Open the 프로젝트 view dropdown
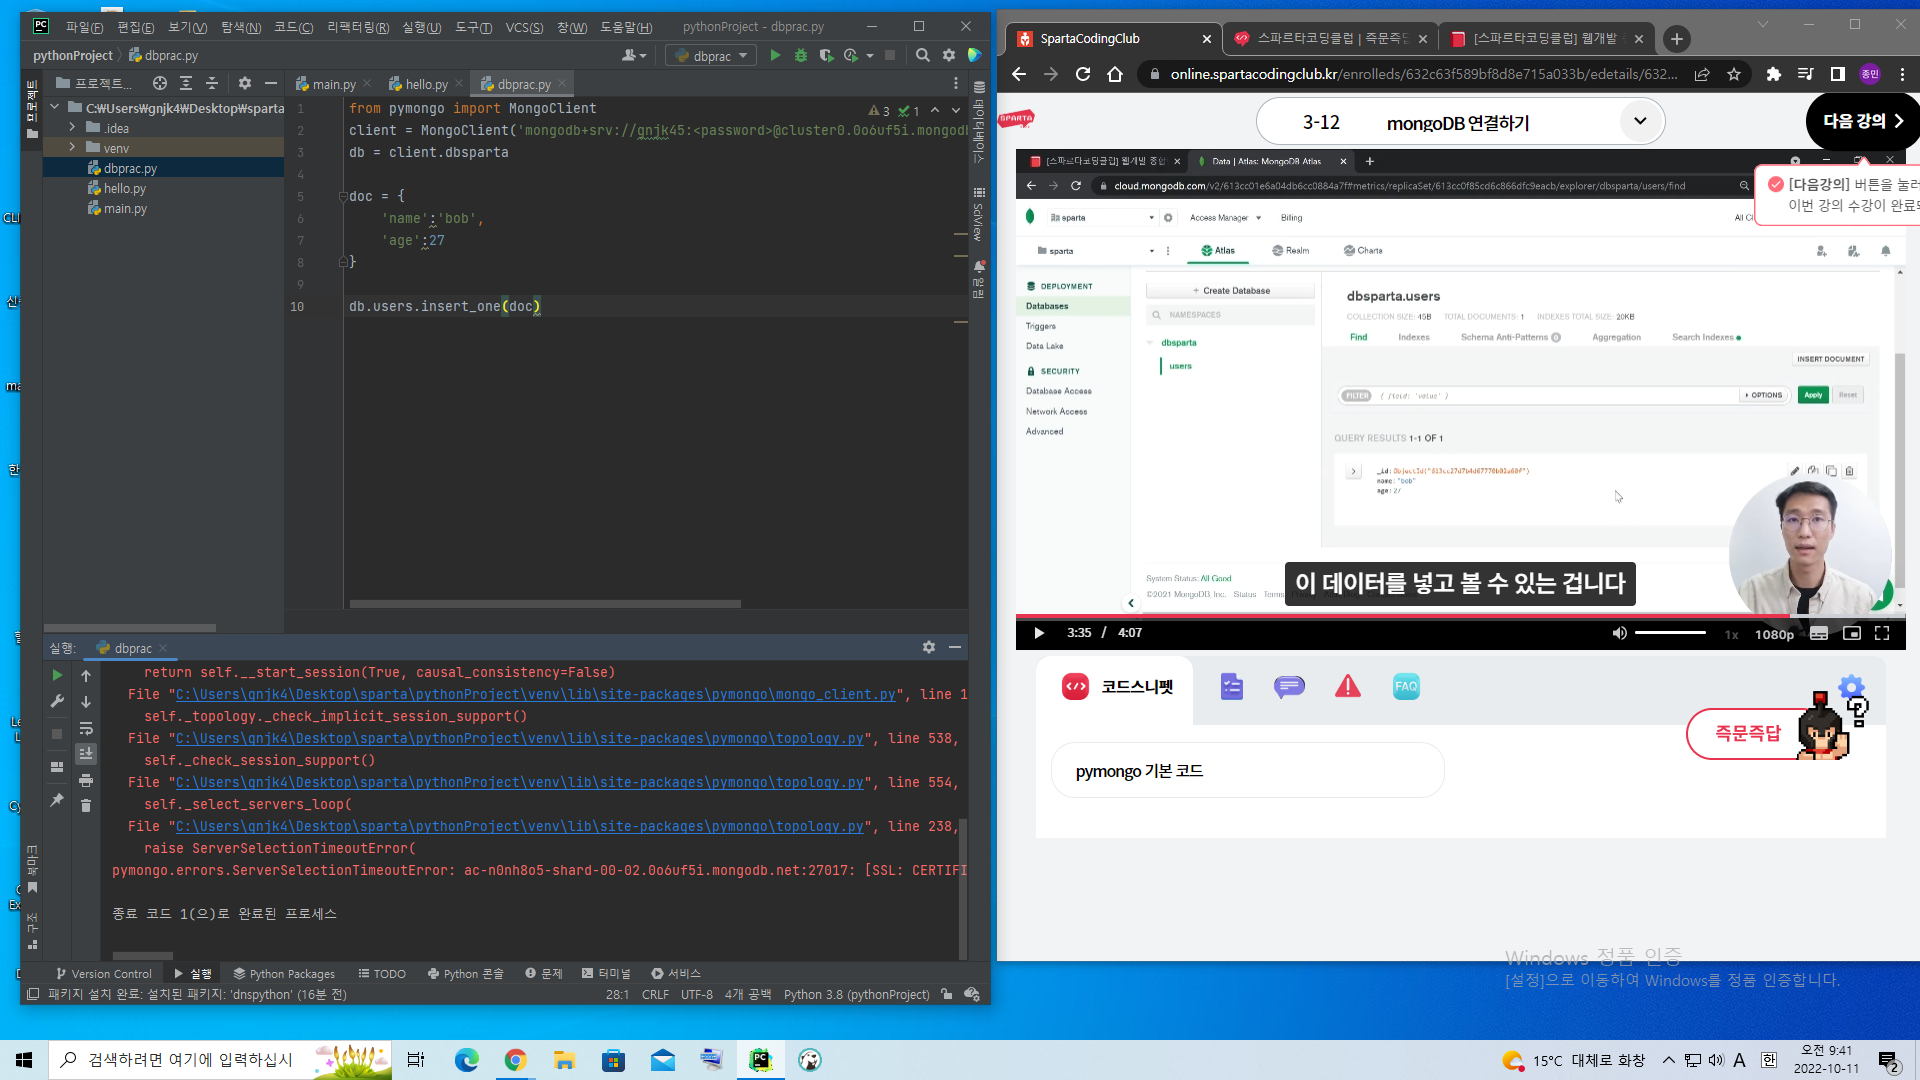1920x1080 pixels. 96,84
